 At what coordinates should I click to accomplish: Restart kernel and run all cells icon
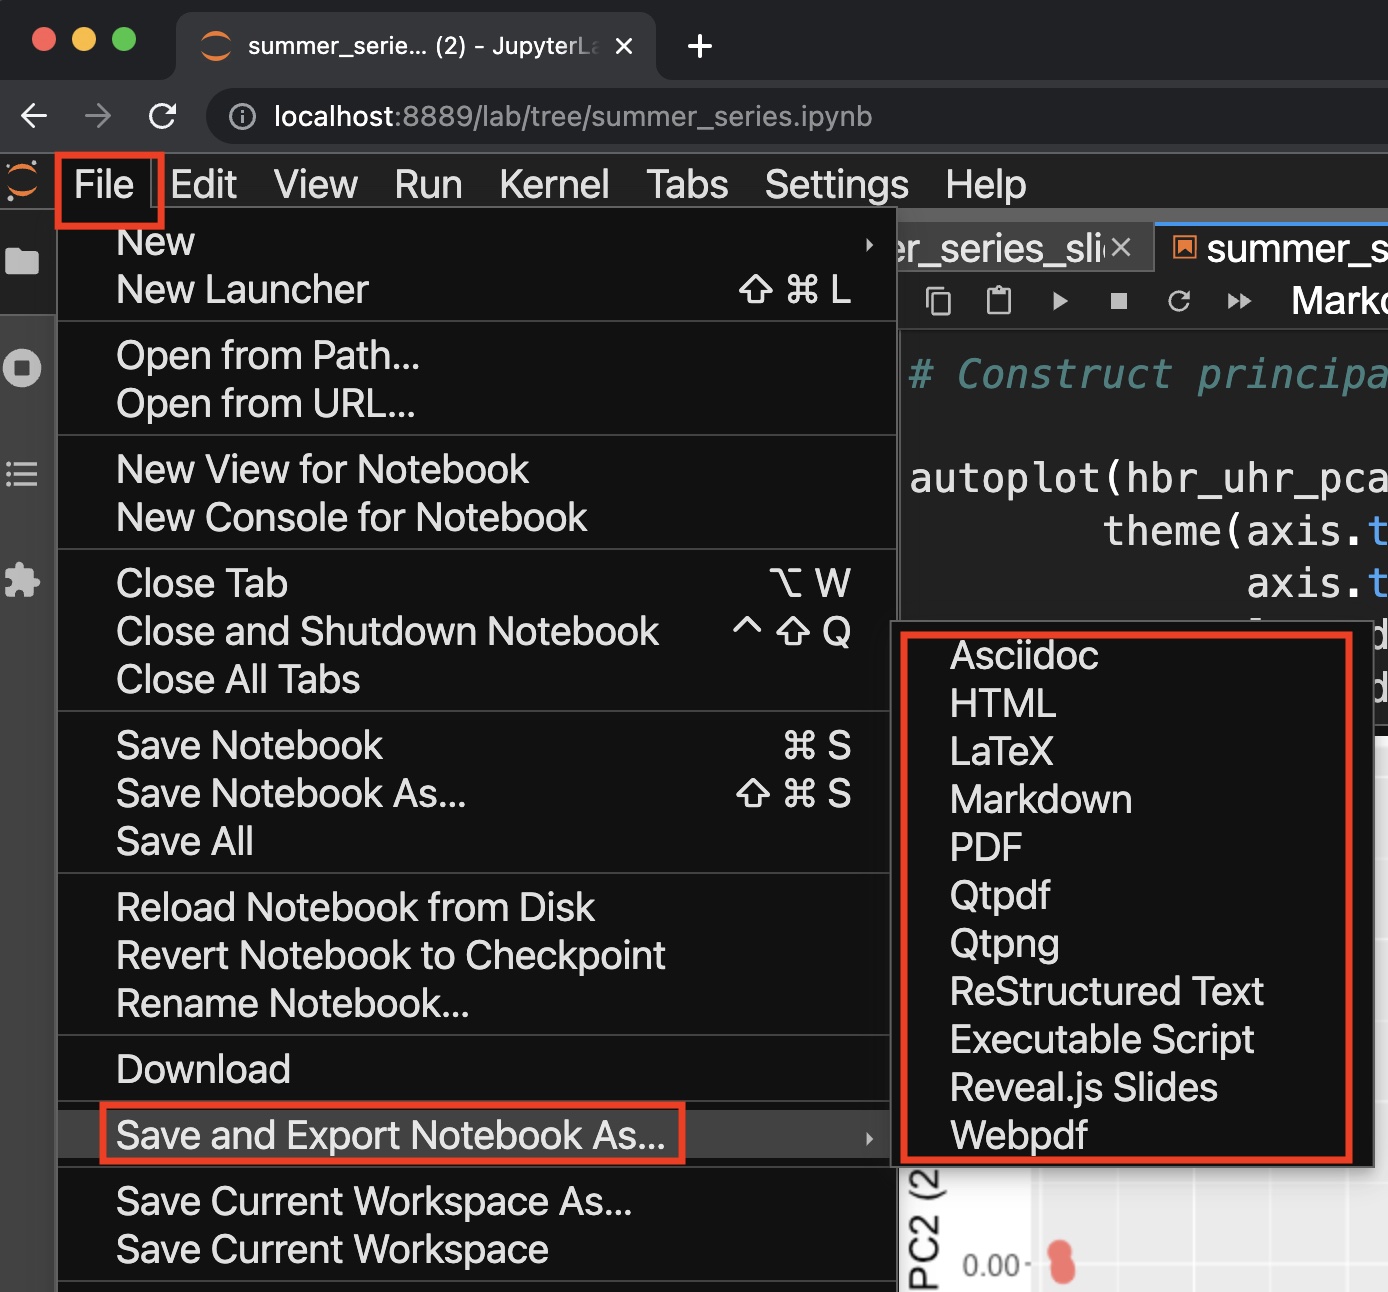click(x=1239, y=301)
